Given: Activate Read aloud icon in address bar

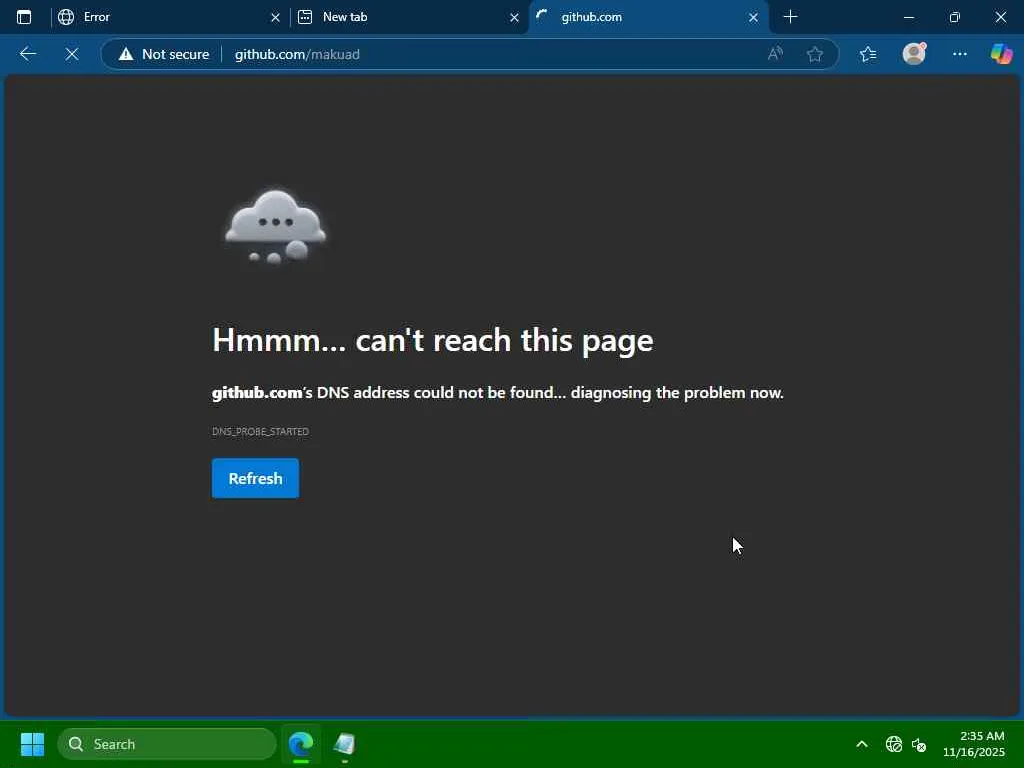Looking at the screenshot, I should 775,54.
